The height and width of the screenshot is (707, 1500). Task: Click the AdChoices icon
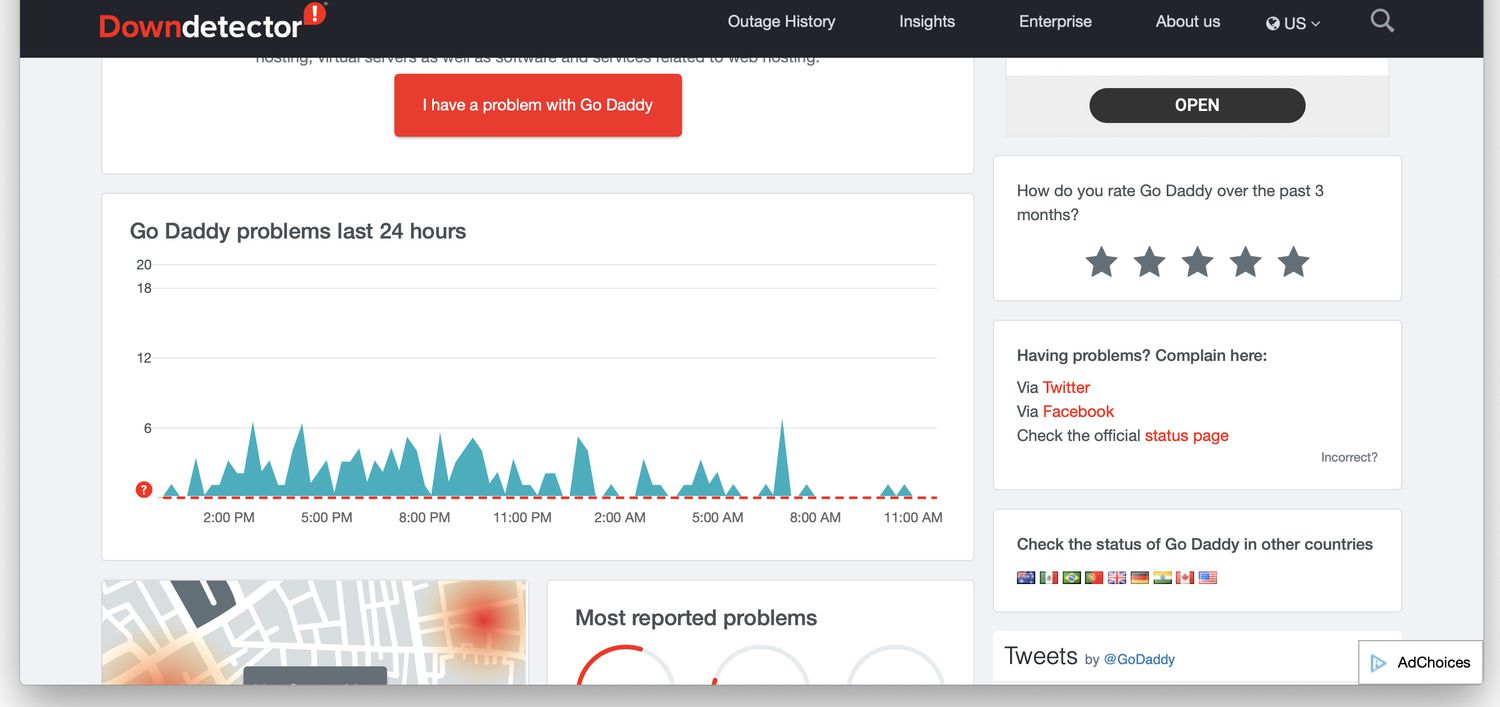point(1379,663)
